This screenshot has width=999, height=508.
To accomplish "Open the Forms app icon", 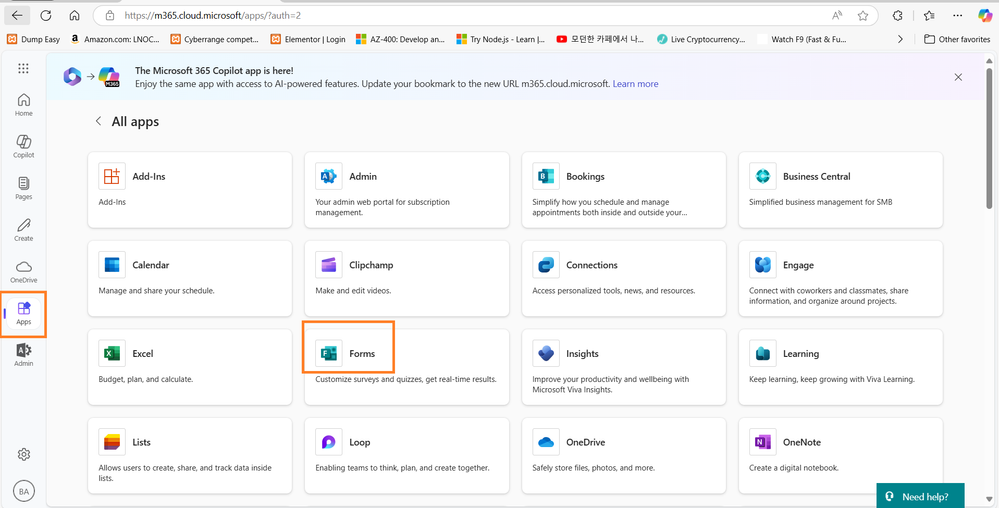I will point(329,354).
